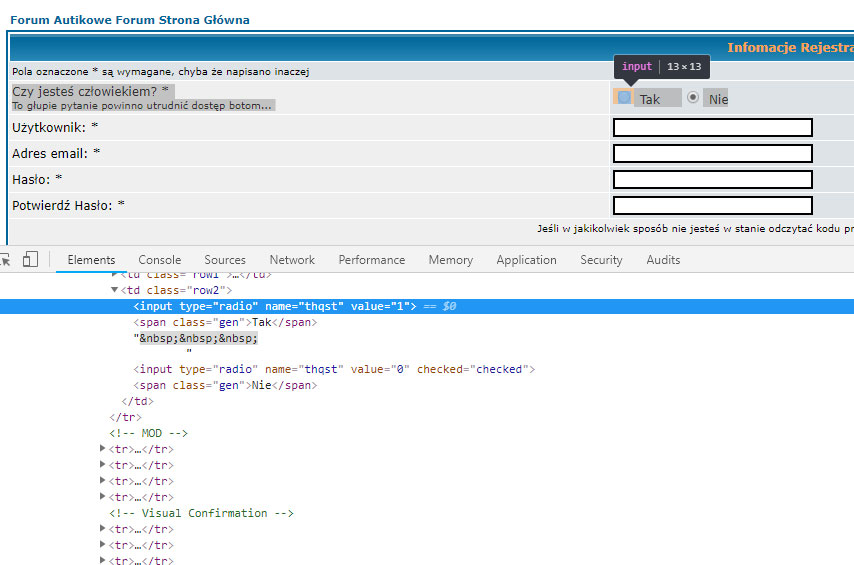Click into the Adres email field
This screenshot has width=854, height=565.
(x=712, y=154)
